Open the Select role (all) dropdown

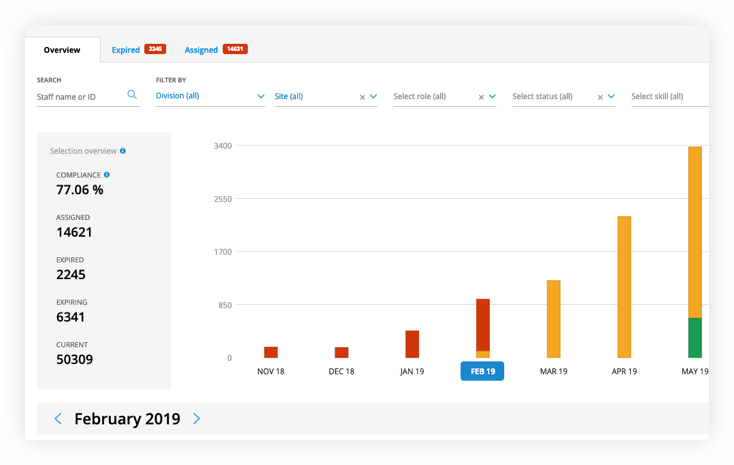pos(492,97)
